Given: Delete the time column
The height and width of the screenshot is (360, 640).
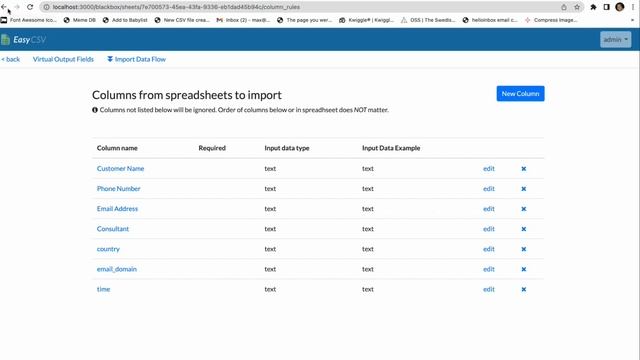Looking at the screenshot, I should pyautogui.click(x=524, y=289).
